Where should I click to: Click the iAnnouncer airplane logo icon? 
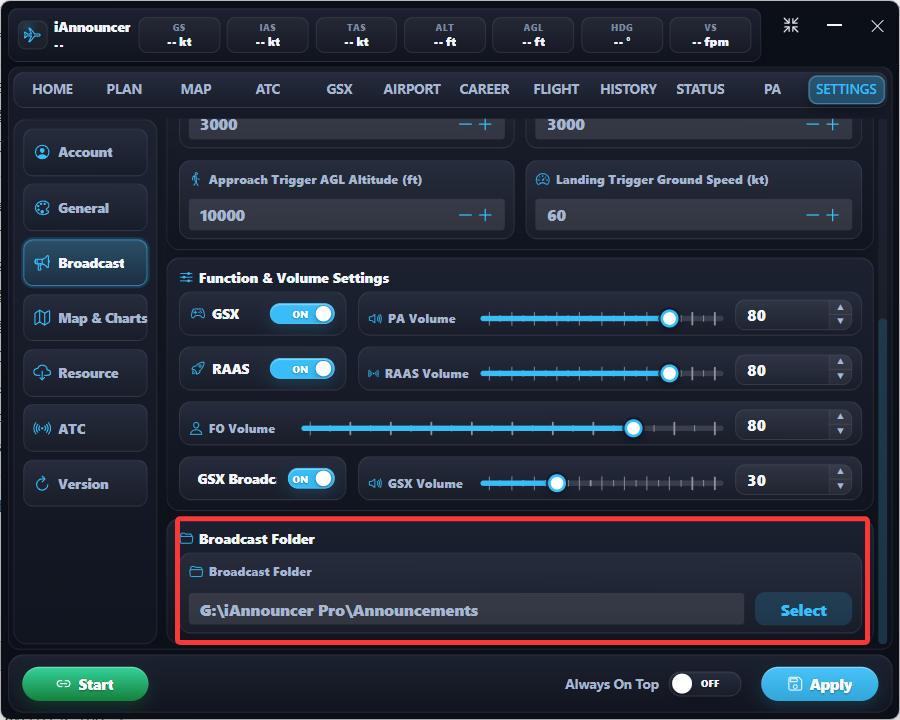(x=32, y=35)
